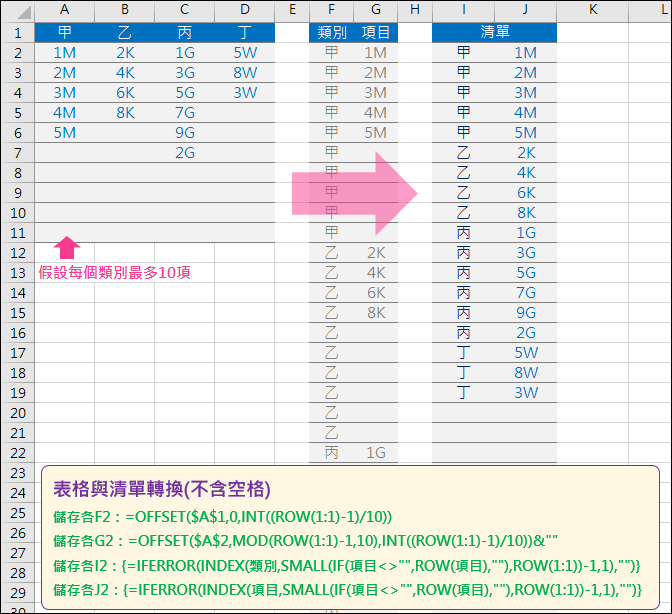
Task: Select row 13 header
Action: [x=18, y=273]
